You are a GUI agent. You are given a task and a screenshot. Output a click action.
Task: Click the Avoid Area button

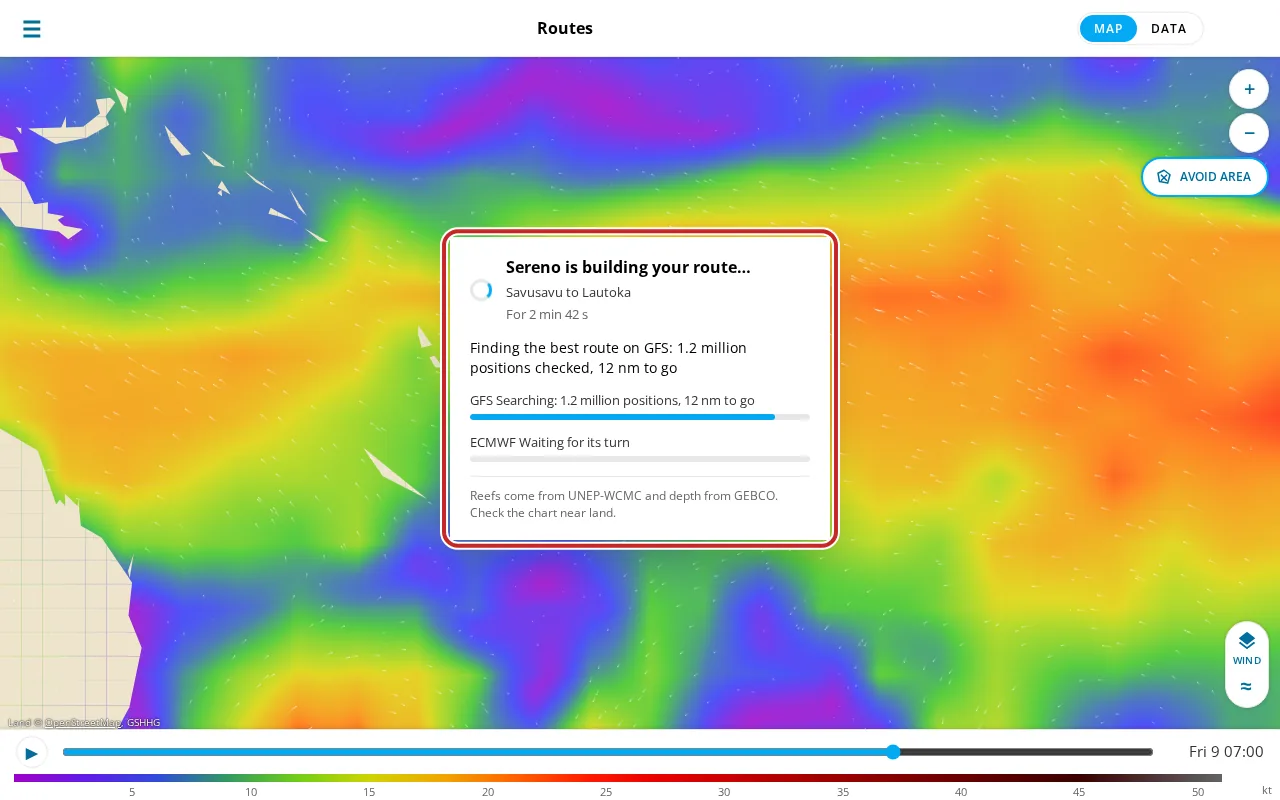coord(1205,177)
